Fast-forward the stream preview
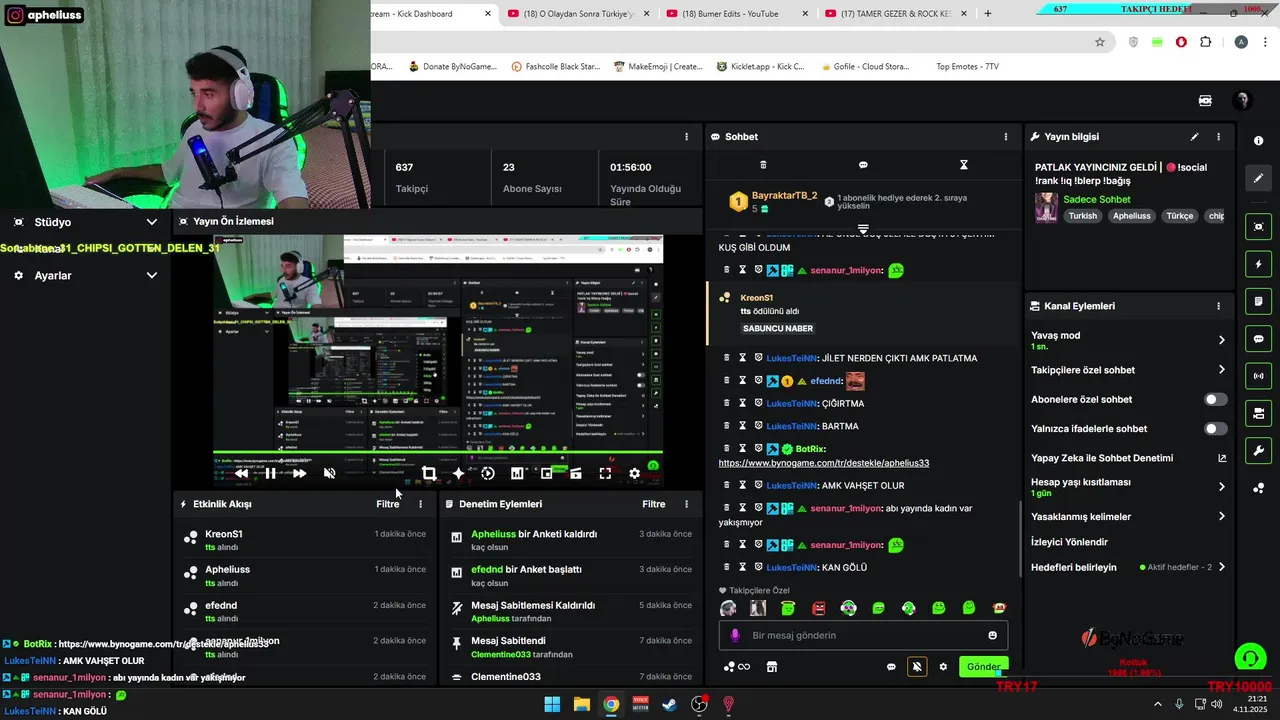1280x720 pixels. tap(299, 473)
